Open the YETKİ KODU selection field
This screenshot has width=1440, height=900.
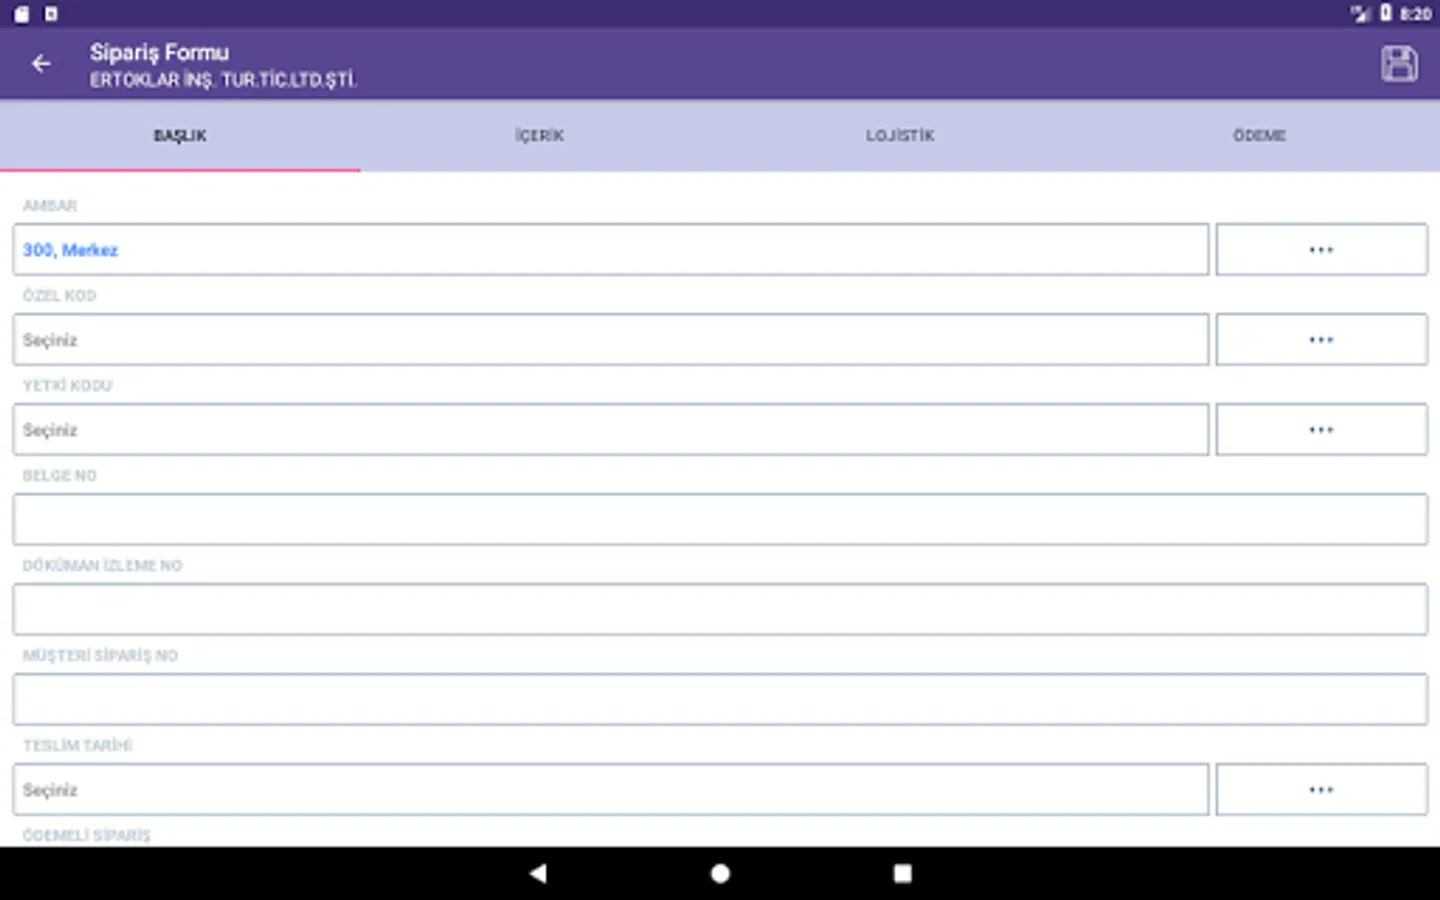point(611,430)
